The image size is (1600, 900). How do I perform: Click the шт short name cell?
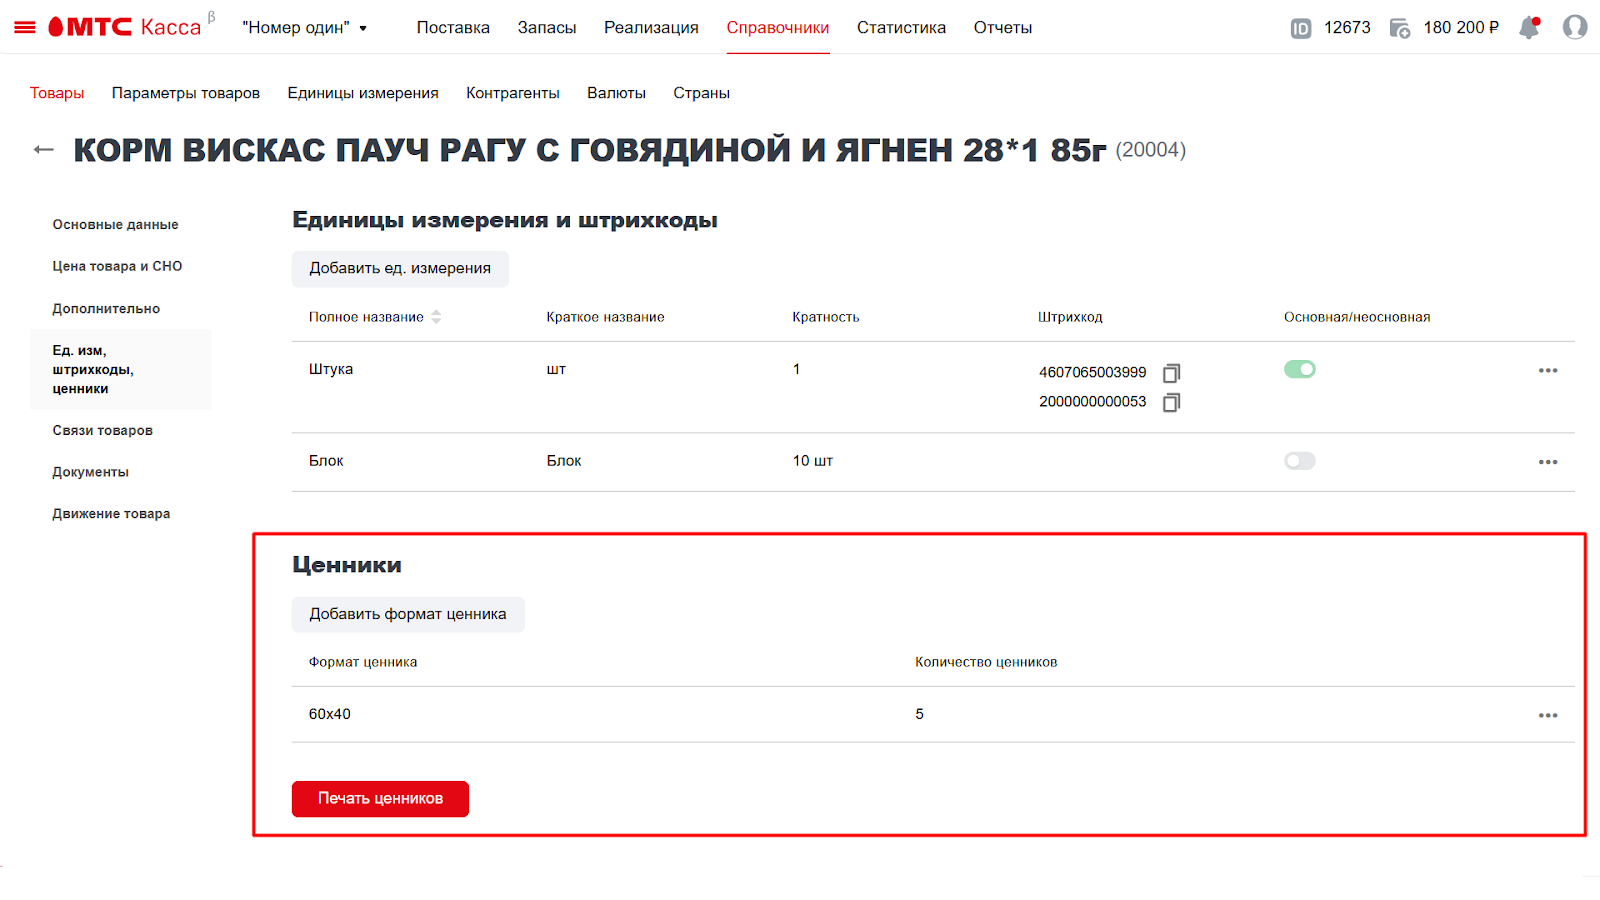pyautogui.click(x=556, y=369)
